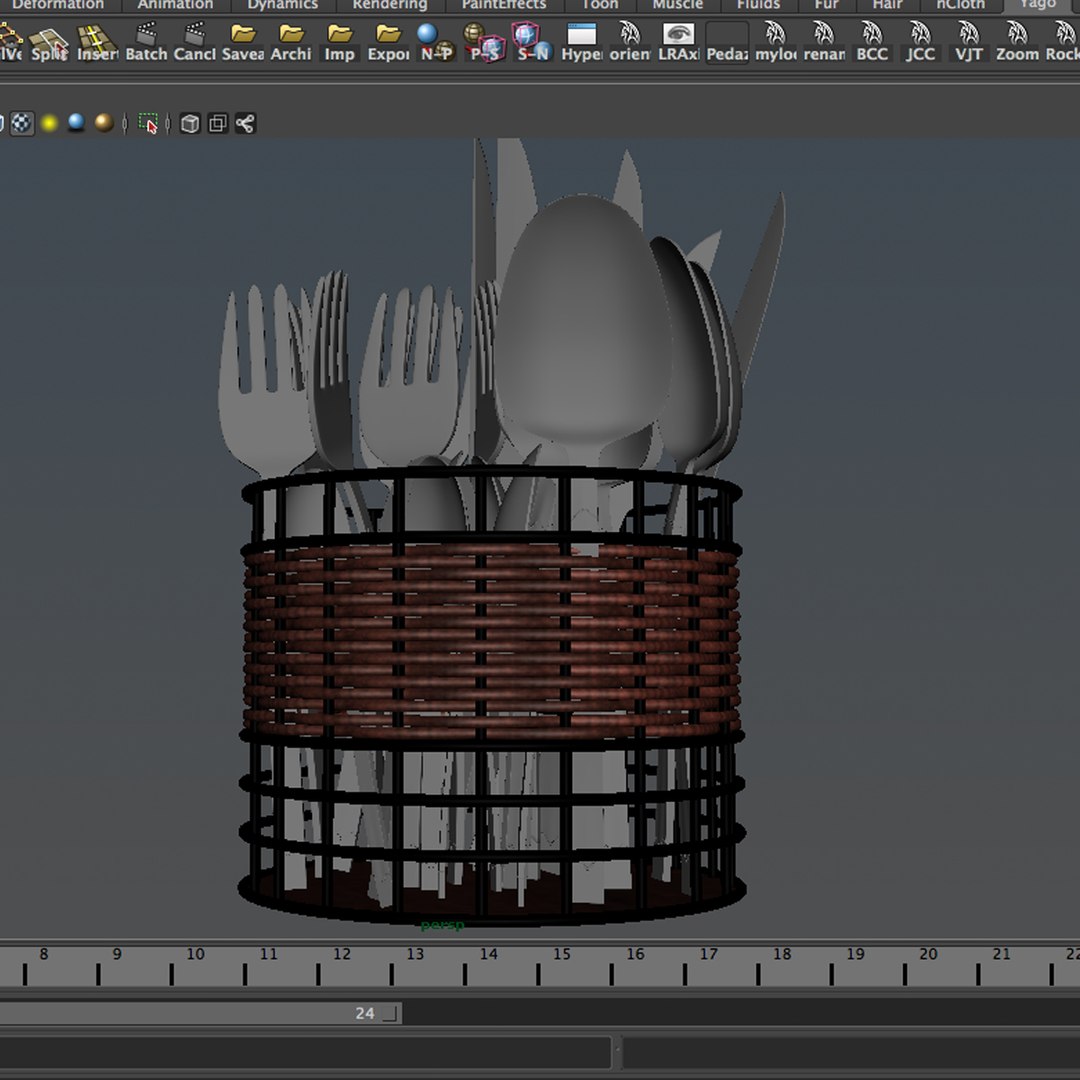Click the Archi folder shelf icon
This screenshot has height=1080, width=1080.
pyautogui.click(x=291, y=41)
